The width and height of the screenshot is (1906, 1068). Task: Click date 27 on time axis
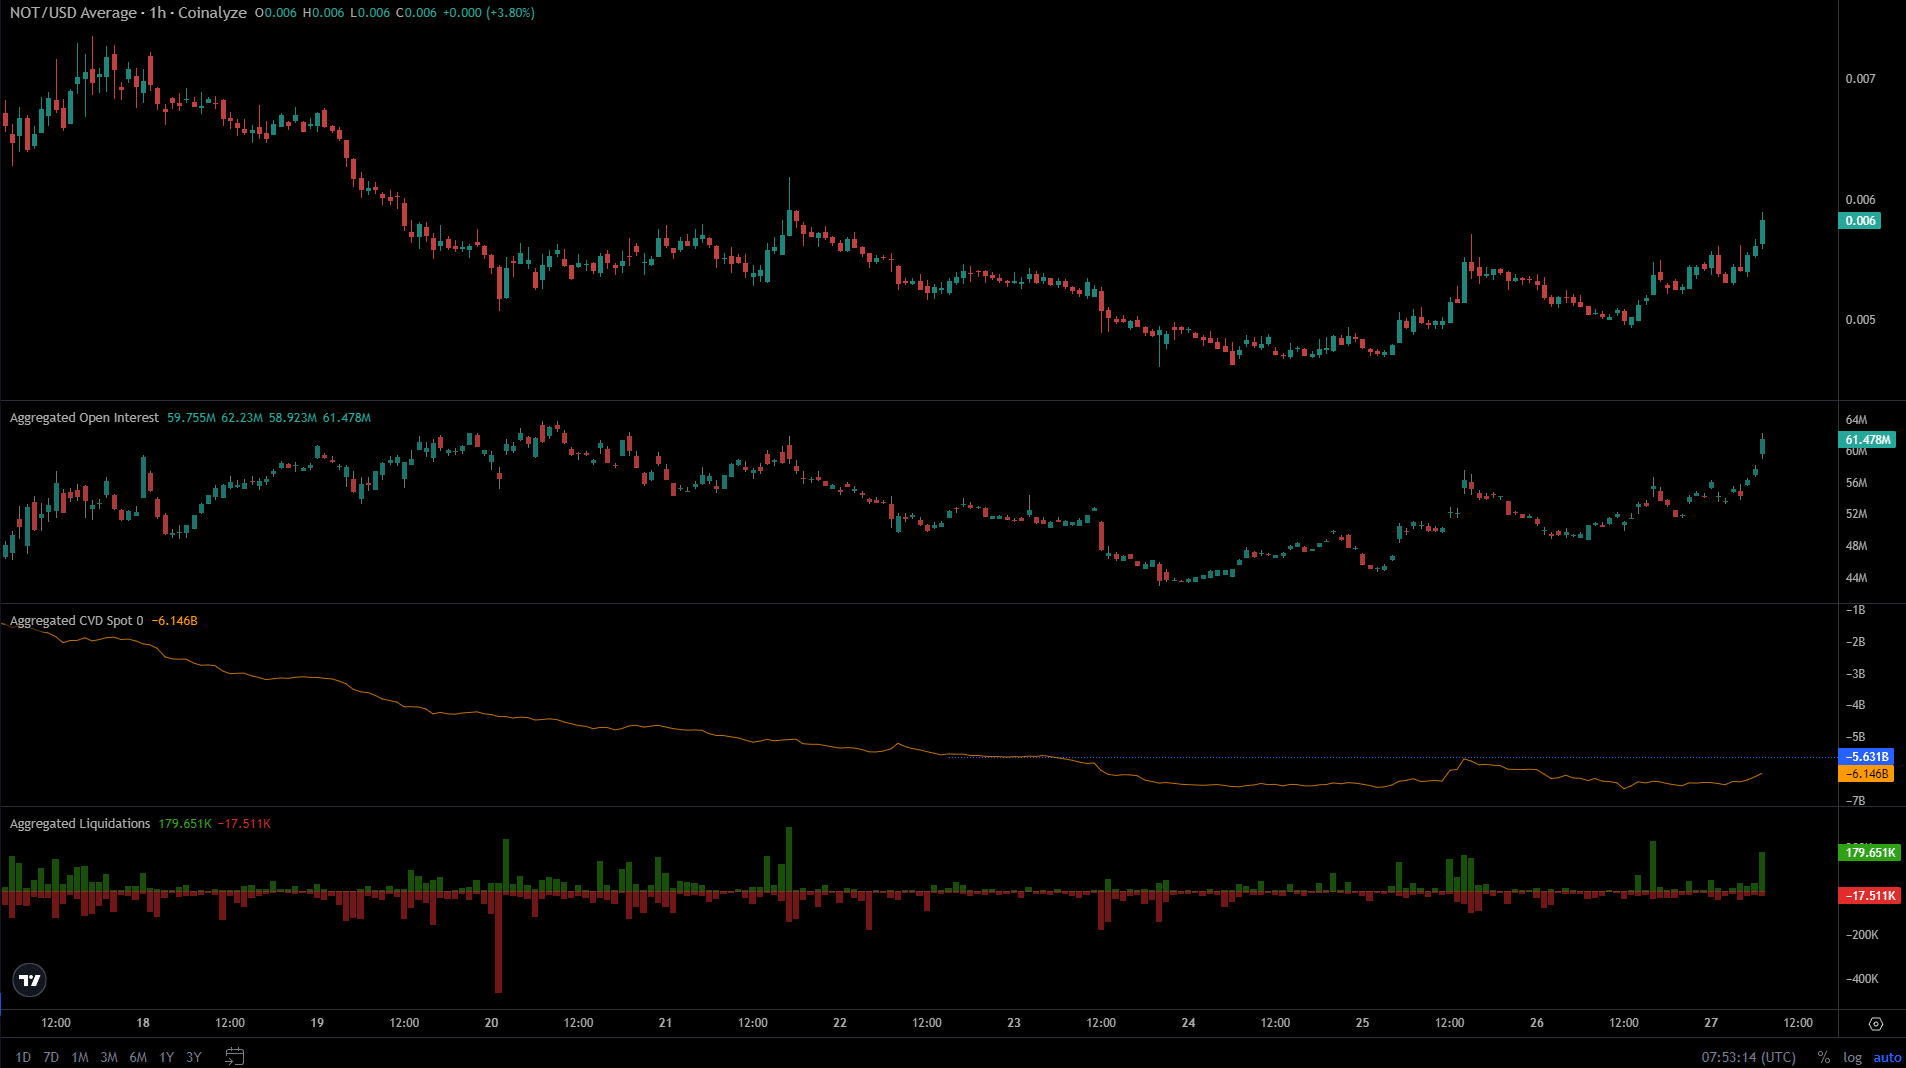[x=1711, y=1023]
